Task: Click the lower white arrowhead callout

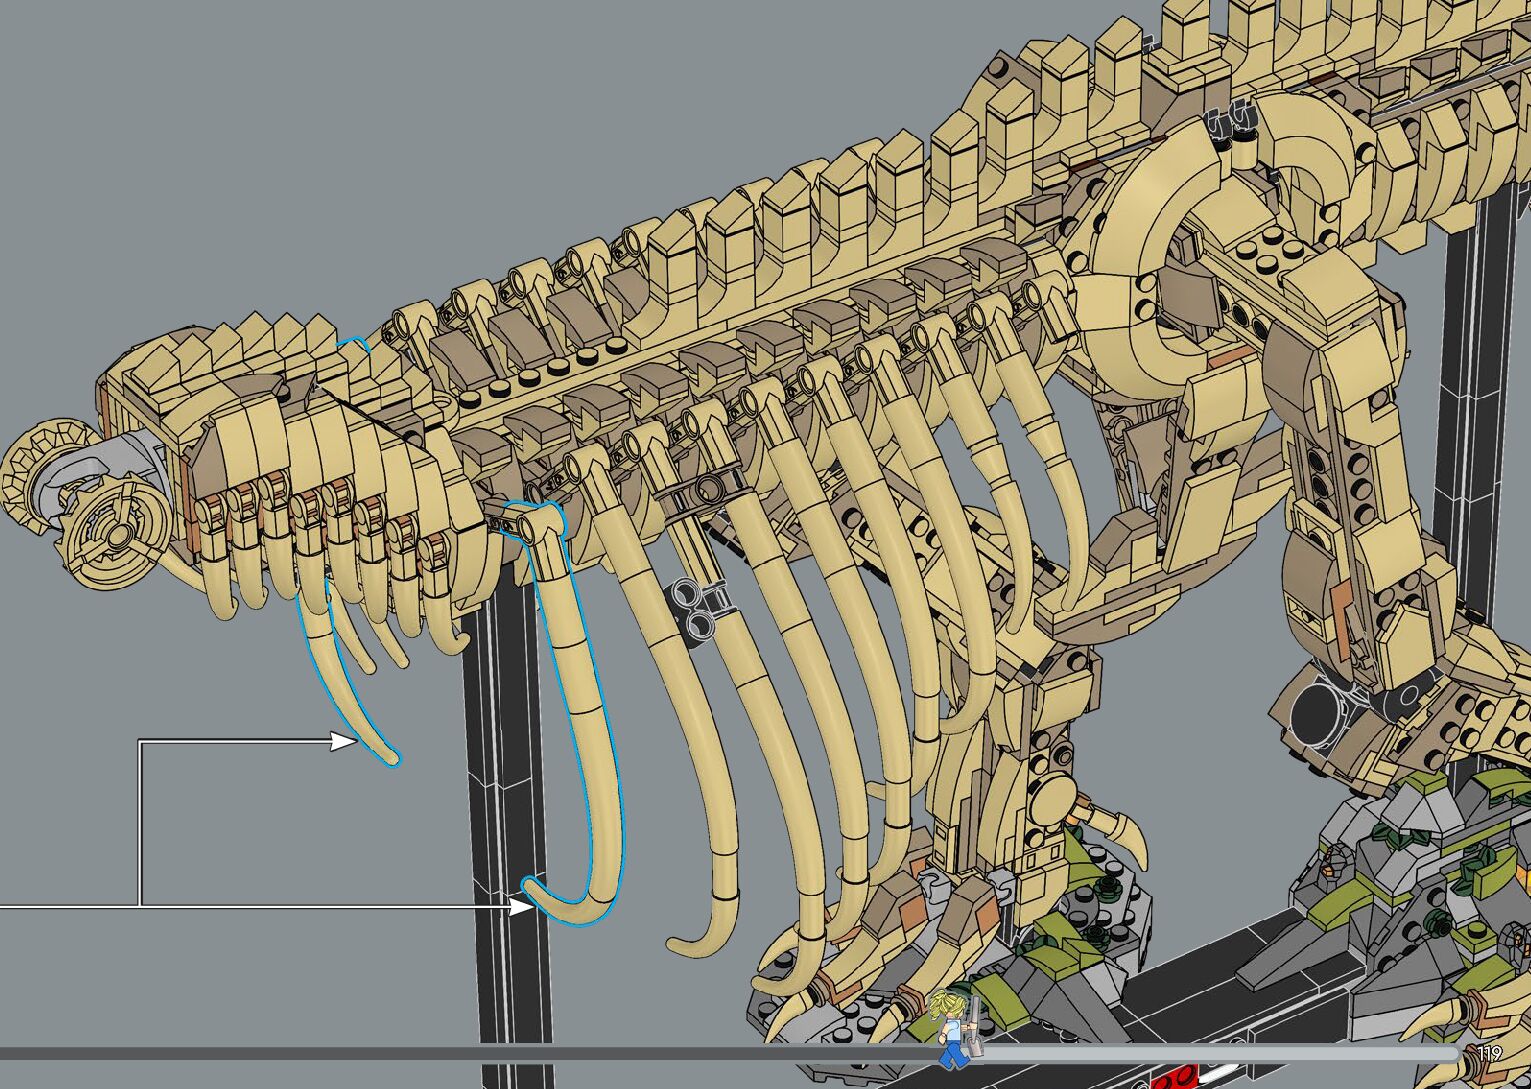Action: click(522, 906)
